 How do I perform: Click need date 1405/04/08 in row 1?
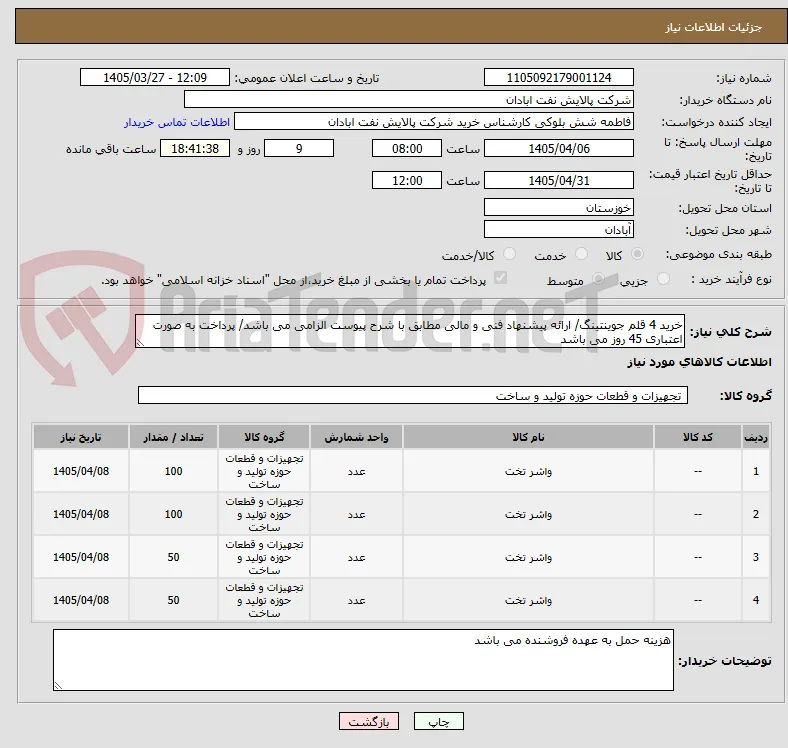coord(81,471)
